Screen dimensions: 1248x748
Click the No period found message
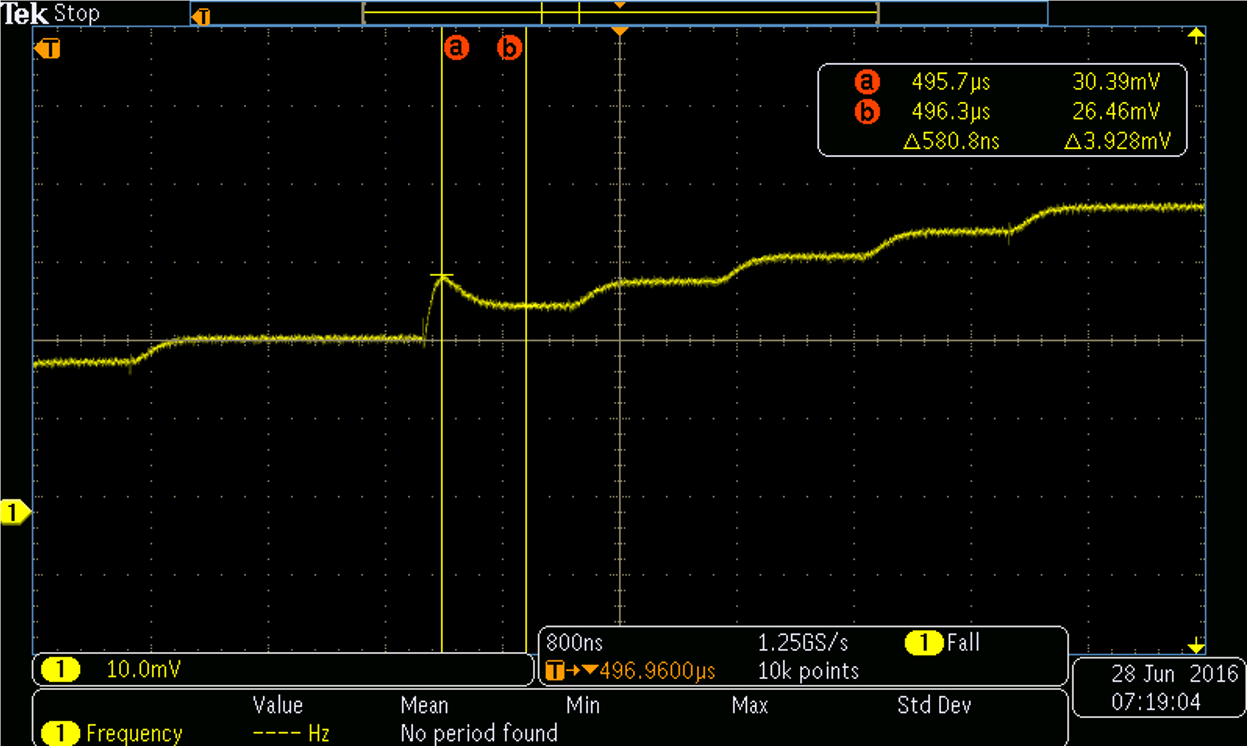pos(479,733)
